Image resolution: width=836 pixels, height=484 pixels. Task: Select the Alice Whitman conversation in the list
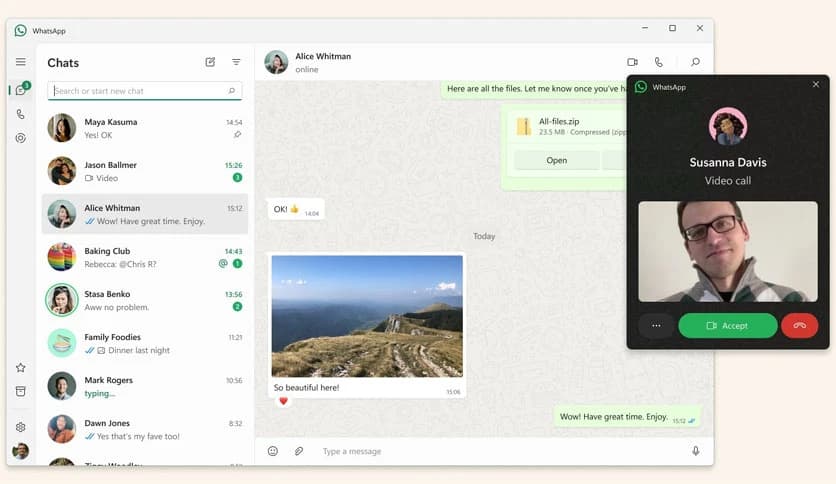coord(145,214)
